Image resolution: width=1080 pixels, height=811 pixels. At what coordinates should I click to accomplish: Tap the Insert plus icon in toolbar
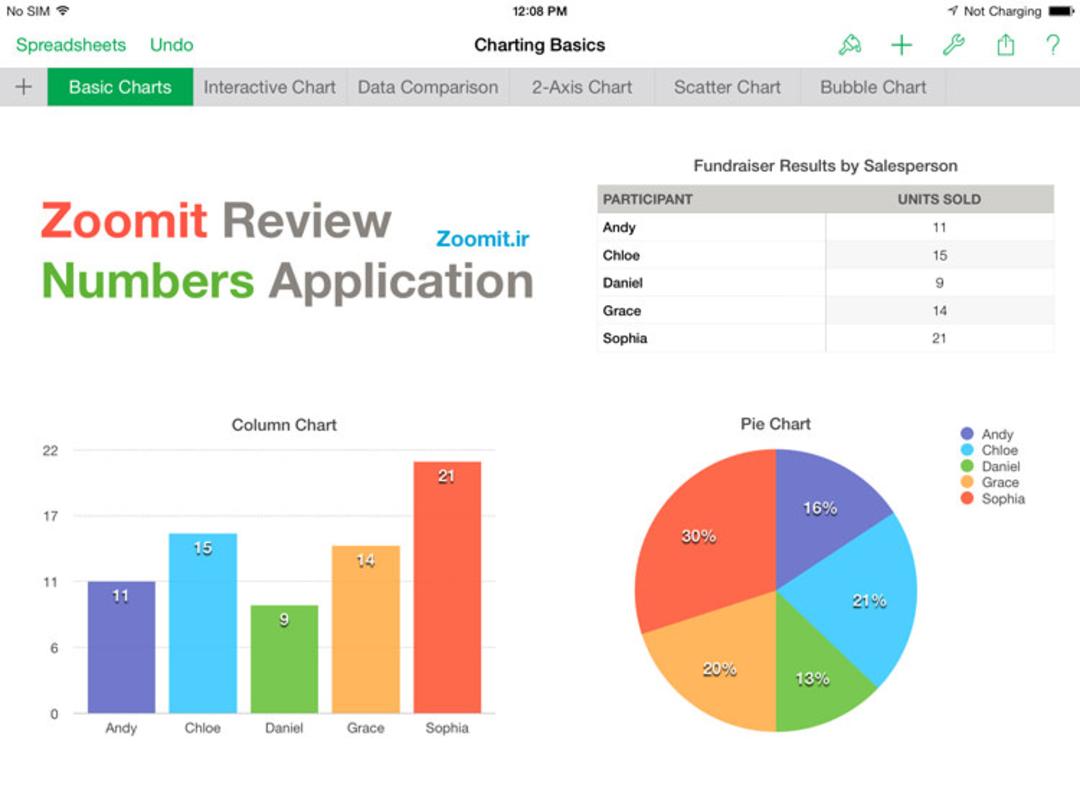click(901, 45)
